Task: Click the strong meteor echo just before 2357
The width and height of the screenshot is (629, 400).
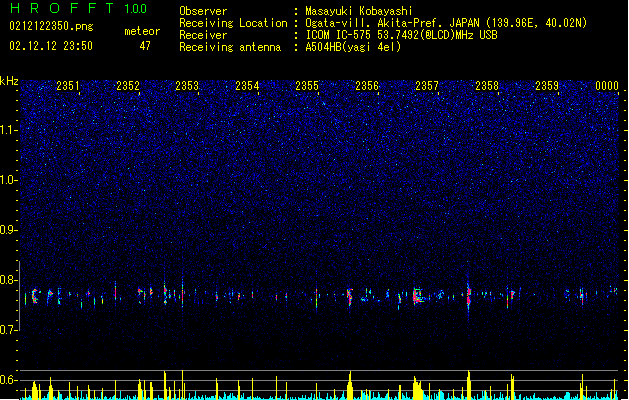Action: point(418,296)
